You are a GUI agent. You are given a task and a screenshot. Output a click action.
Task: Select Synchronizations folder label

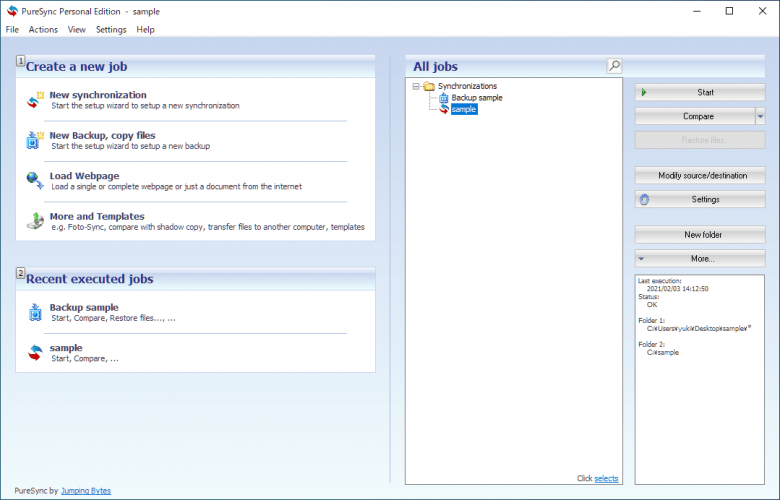coord(467,86)
